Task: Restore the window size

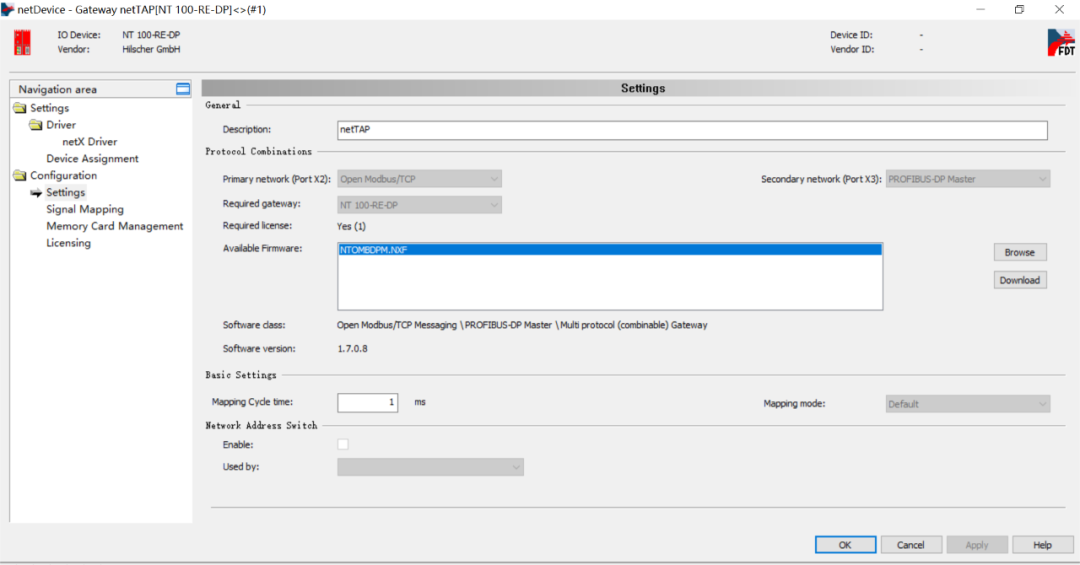Action: (x=1019, y=10)
